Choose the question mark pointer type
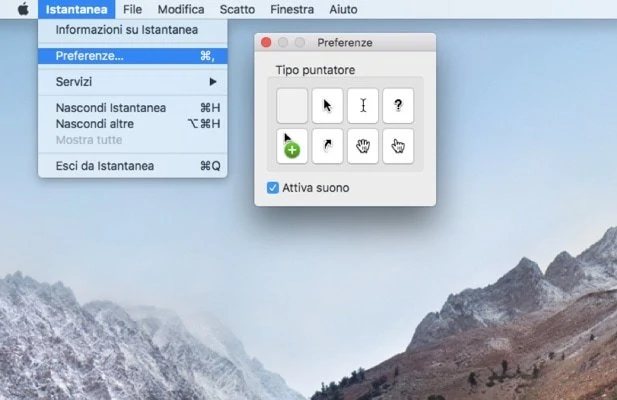This screenshot has width=617, height=400. coord(398,106)
